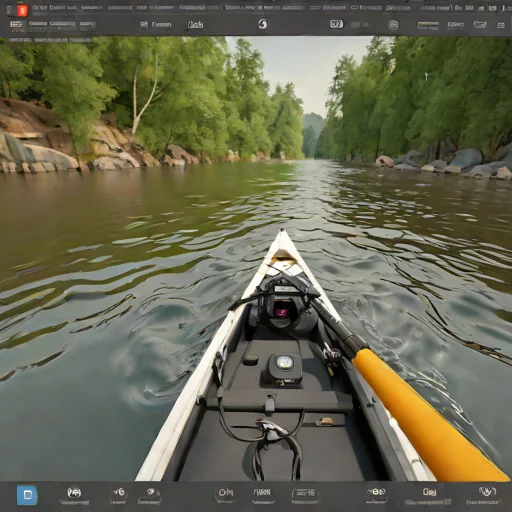This screenshot has height=512, width=512.
Task: Click the circular ring icon in top toolbar
Action: 393,25
